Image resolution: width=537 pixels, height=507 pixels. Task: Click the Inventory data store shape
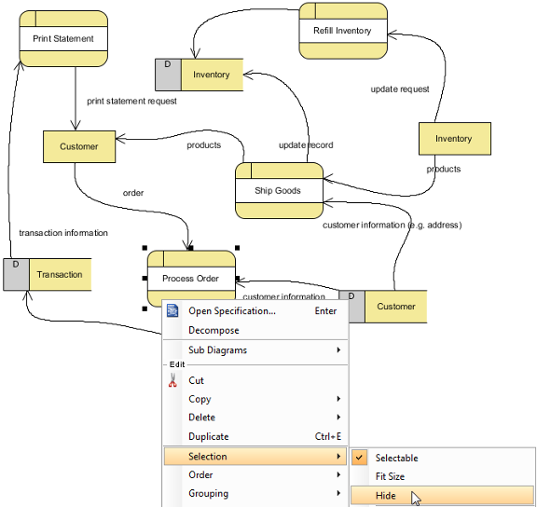[x=199, y=75]
